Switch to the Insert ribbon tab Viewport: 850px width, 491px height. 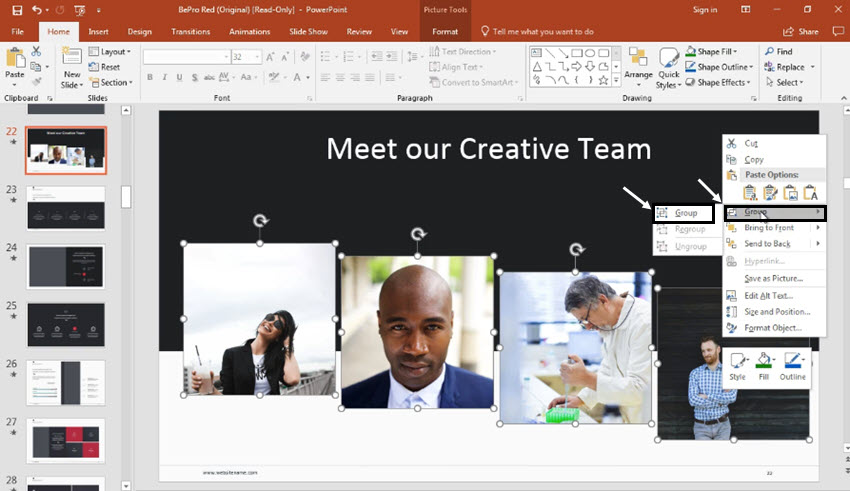98,32
